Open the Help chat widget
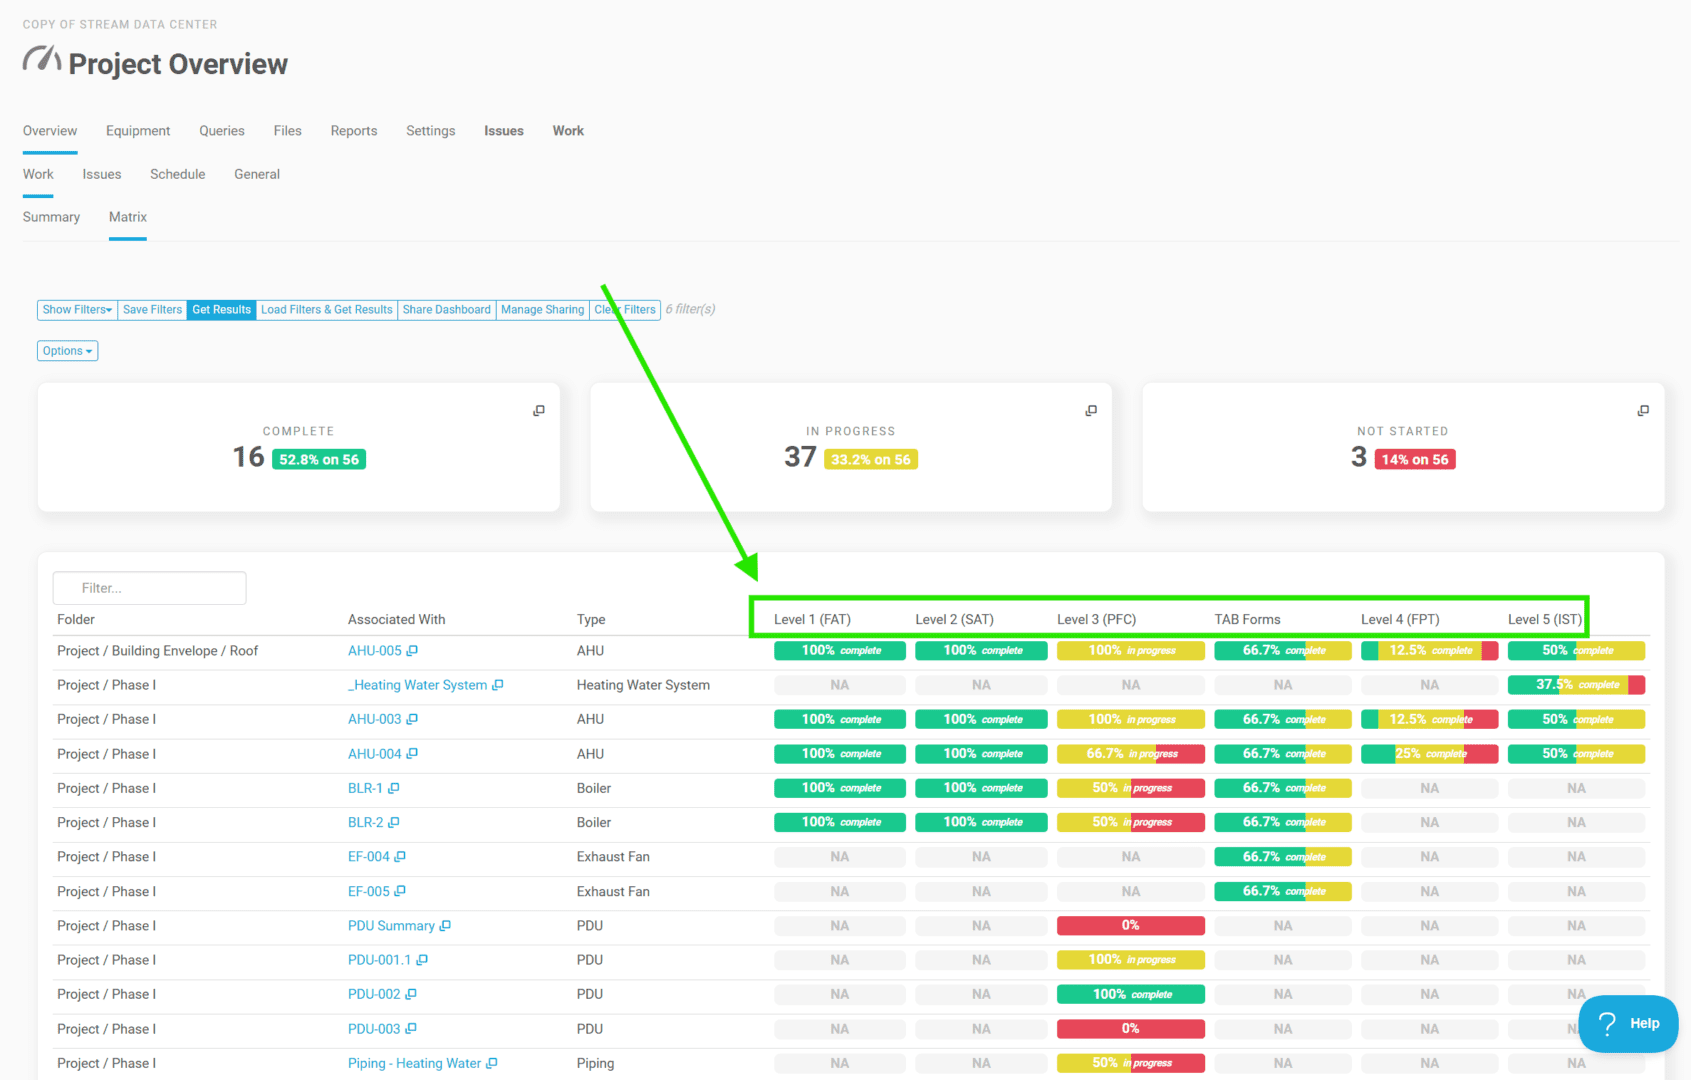This screenshot has height=1080, width=1691. point(1628,1023)
